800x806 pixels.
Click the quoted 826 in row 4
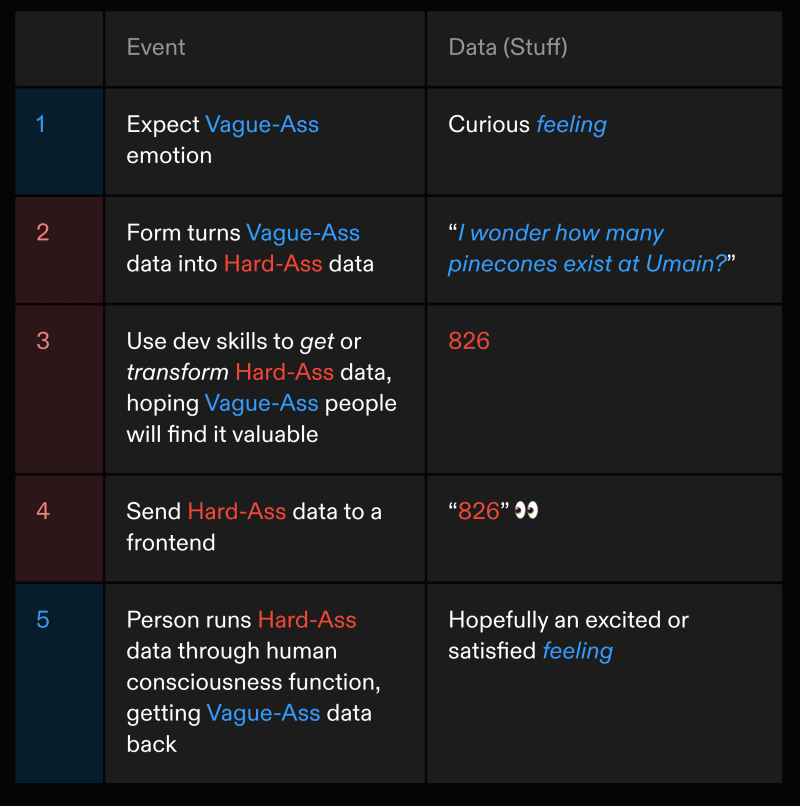point(479,511)
